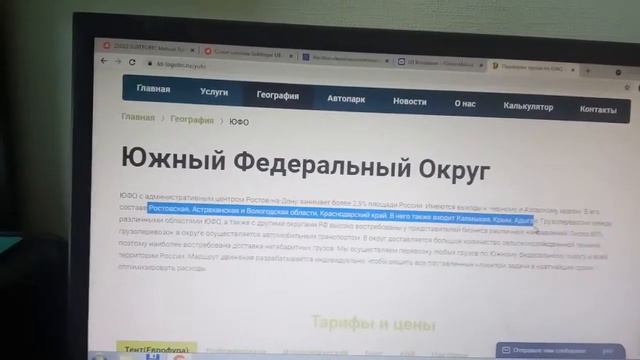Image resolution: width=640 pixels, height=360 pixels.
Task: Go back with the browser back arrow
Action: [104, 61]
